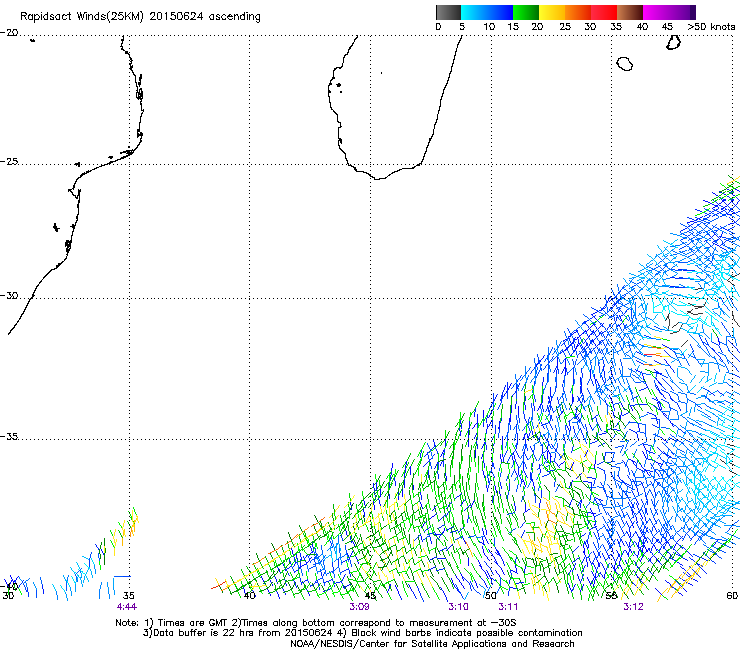The width and height of the screenshot is (740, 650).
Task: Click the purple "3:11" pass time label
Action: tap(508, 607)
